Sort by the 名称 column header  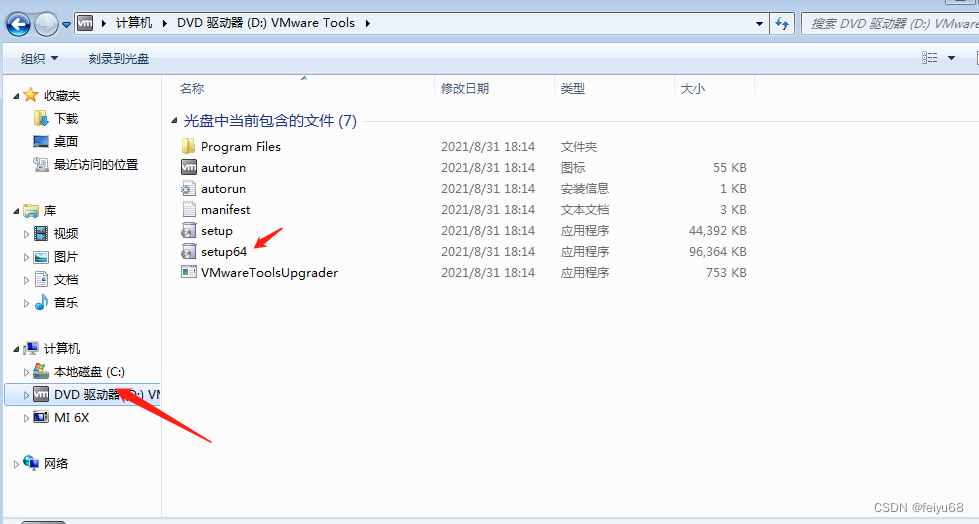[192, 89]
